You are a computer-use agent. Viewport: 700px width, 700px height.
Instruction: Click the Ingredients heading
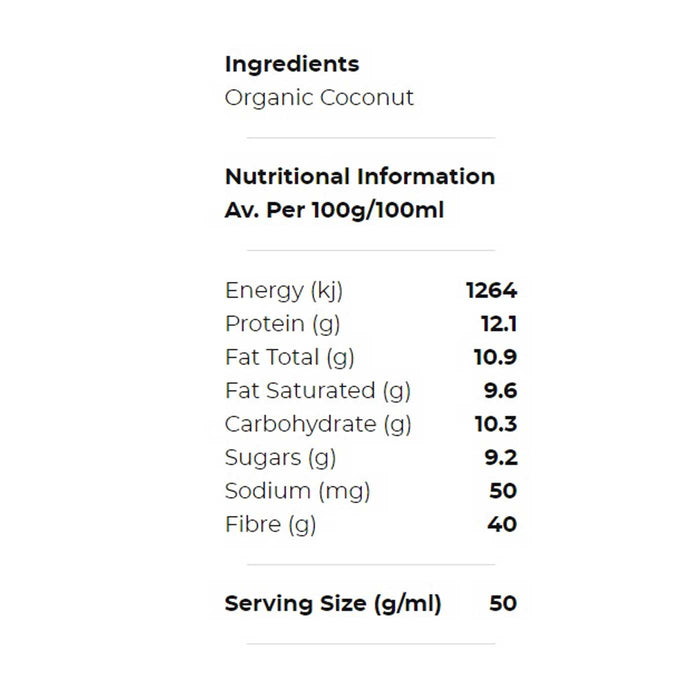point(292,64)
